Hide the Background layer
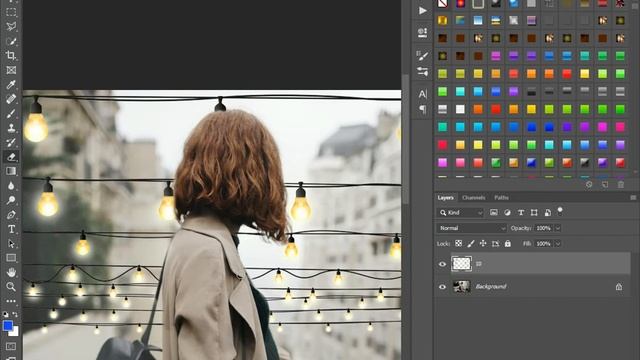 click(x=442, y=287)
